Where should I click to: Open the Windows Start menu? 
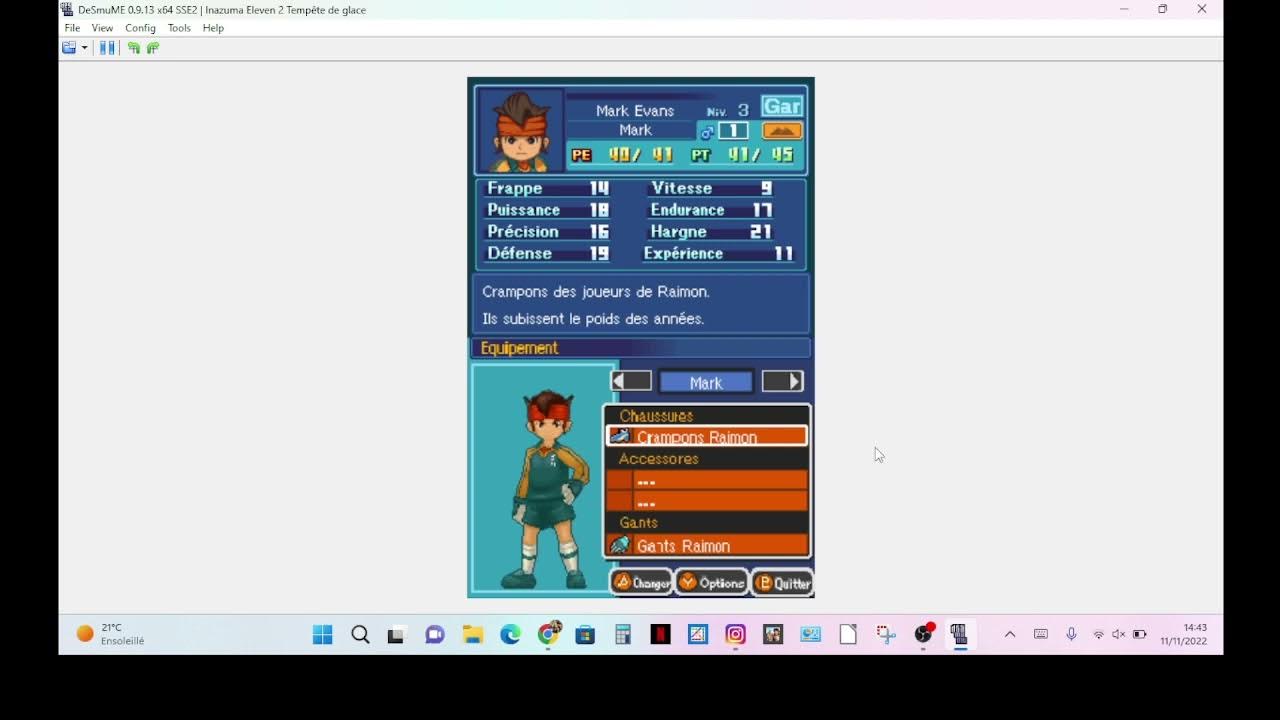[x=322, y=634]
